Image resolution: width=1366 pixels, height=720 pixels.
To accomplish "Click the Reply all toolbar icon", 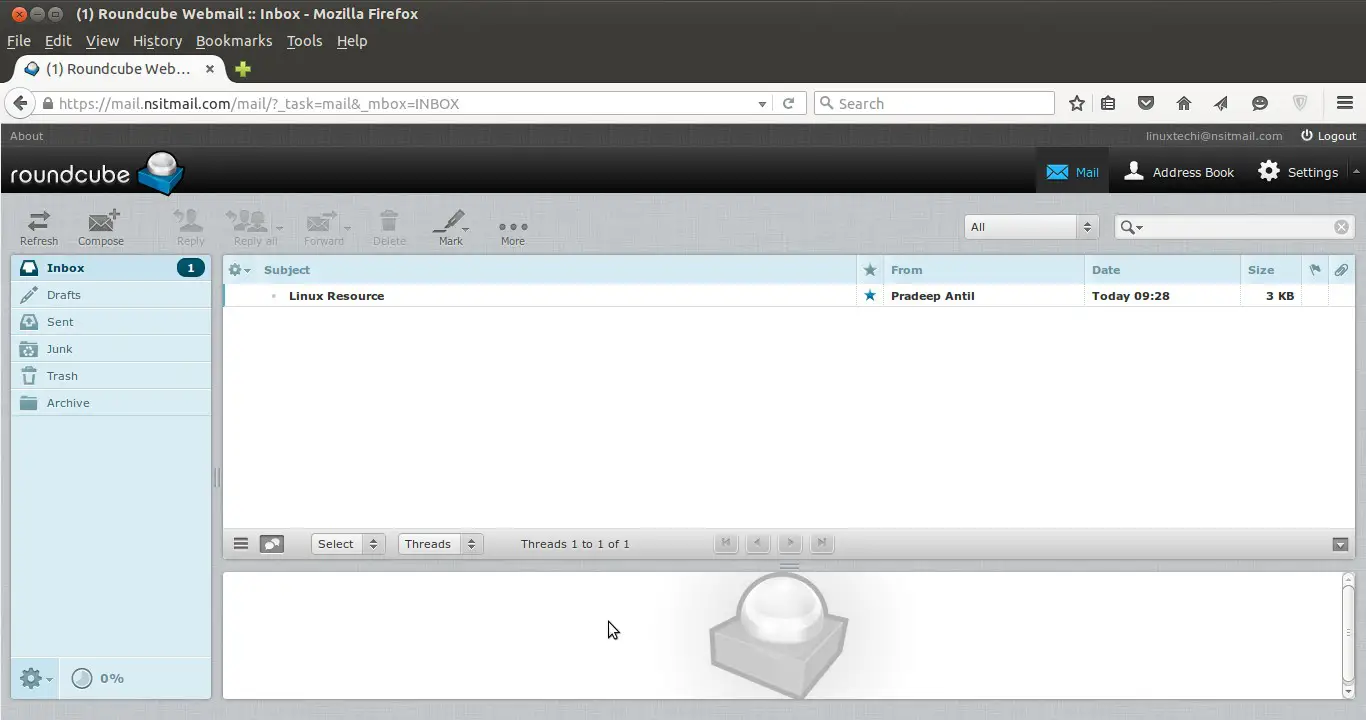I will [248, 227].
